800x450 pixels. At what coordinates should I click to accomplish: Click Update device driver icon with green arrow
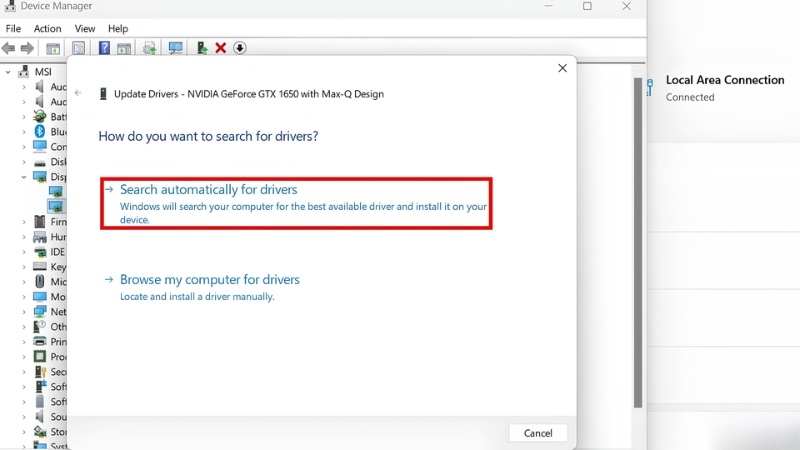tap(202, 48)
